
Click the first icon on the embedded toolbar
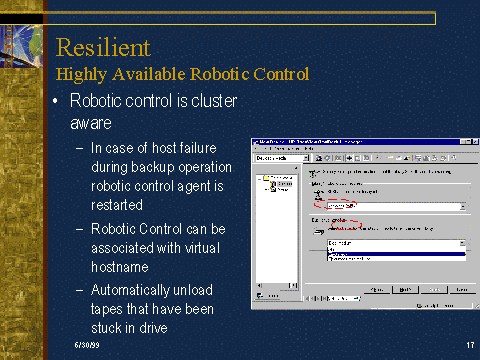319,158
